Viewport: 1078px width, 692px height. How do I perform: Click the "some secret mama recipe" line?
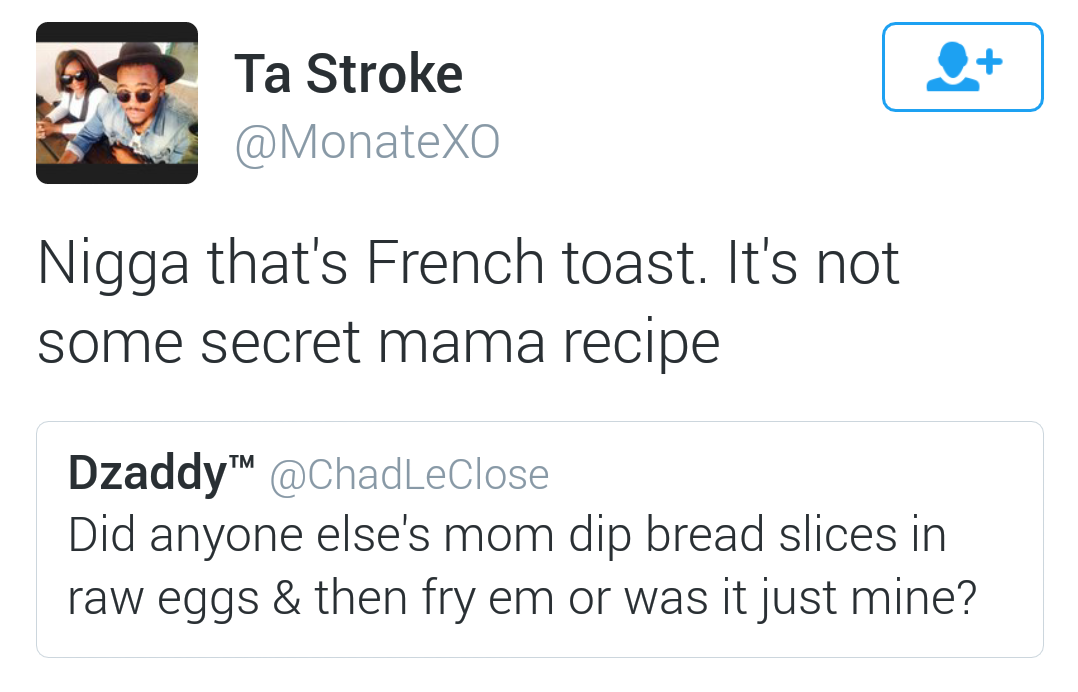(x=378, y=342)
